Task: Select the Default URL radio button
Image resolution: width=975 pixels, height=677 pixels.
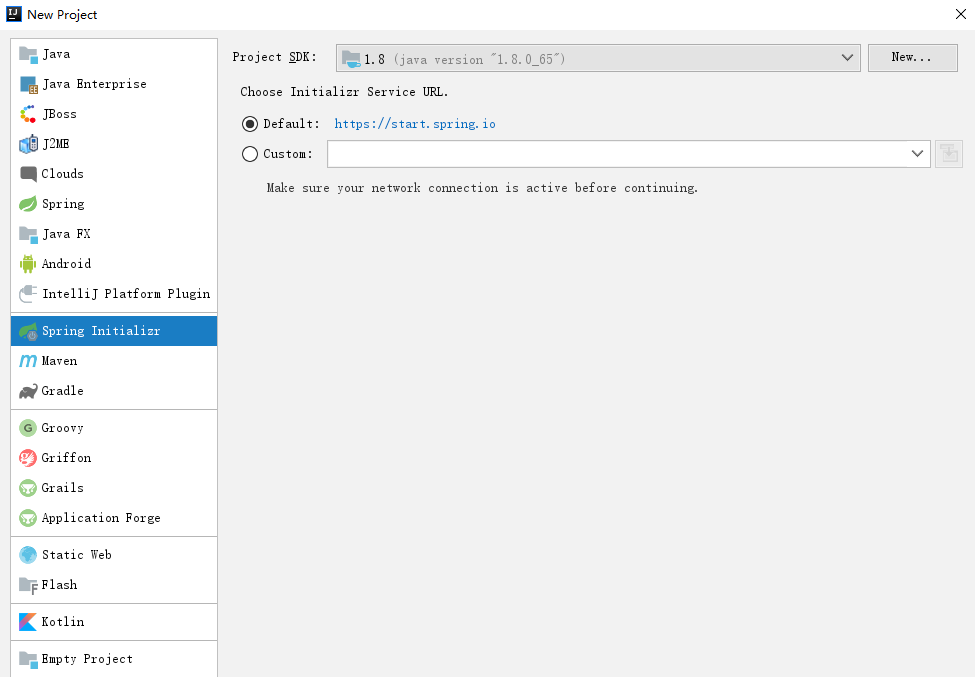Action: pyautogui.click(x=250, y=124)
